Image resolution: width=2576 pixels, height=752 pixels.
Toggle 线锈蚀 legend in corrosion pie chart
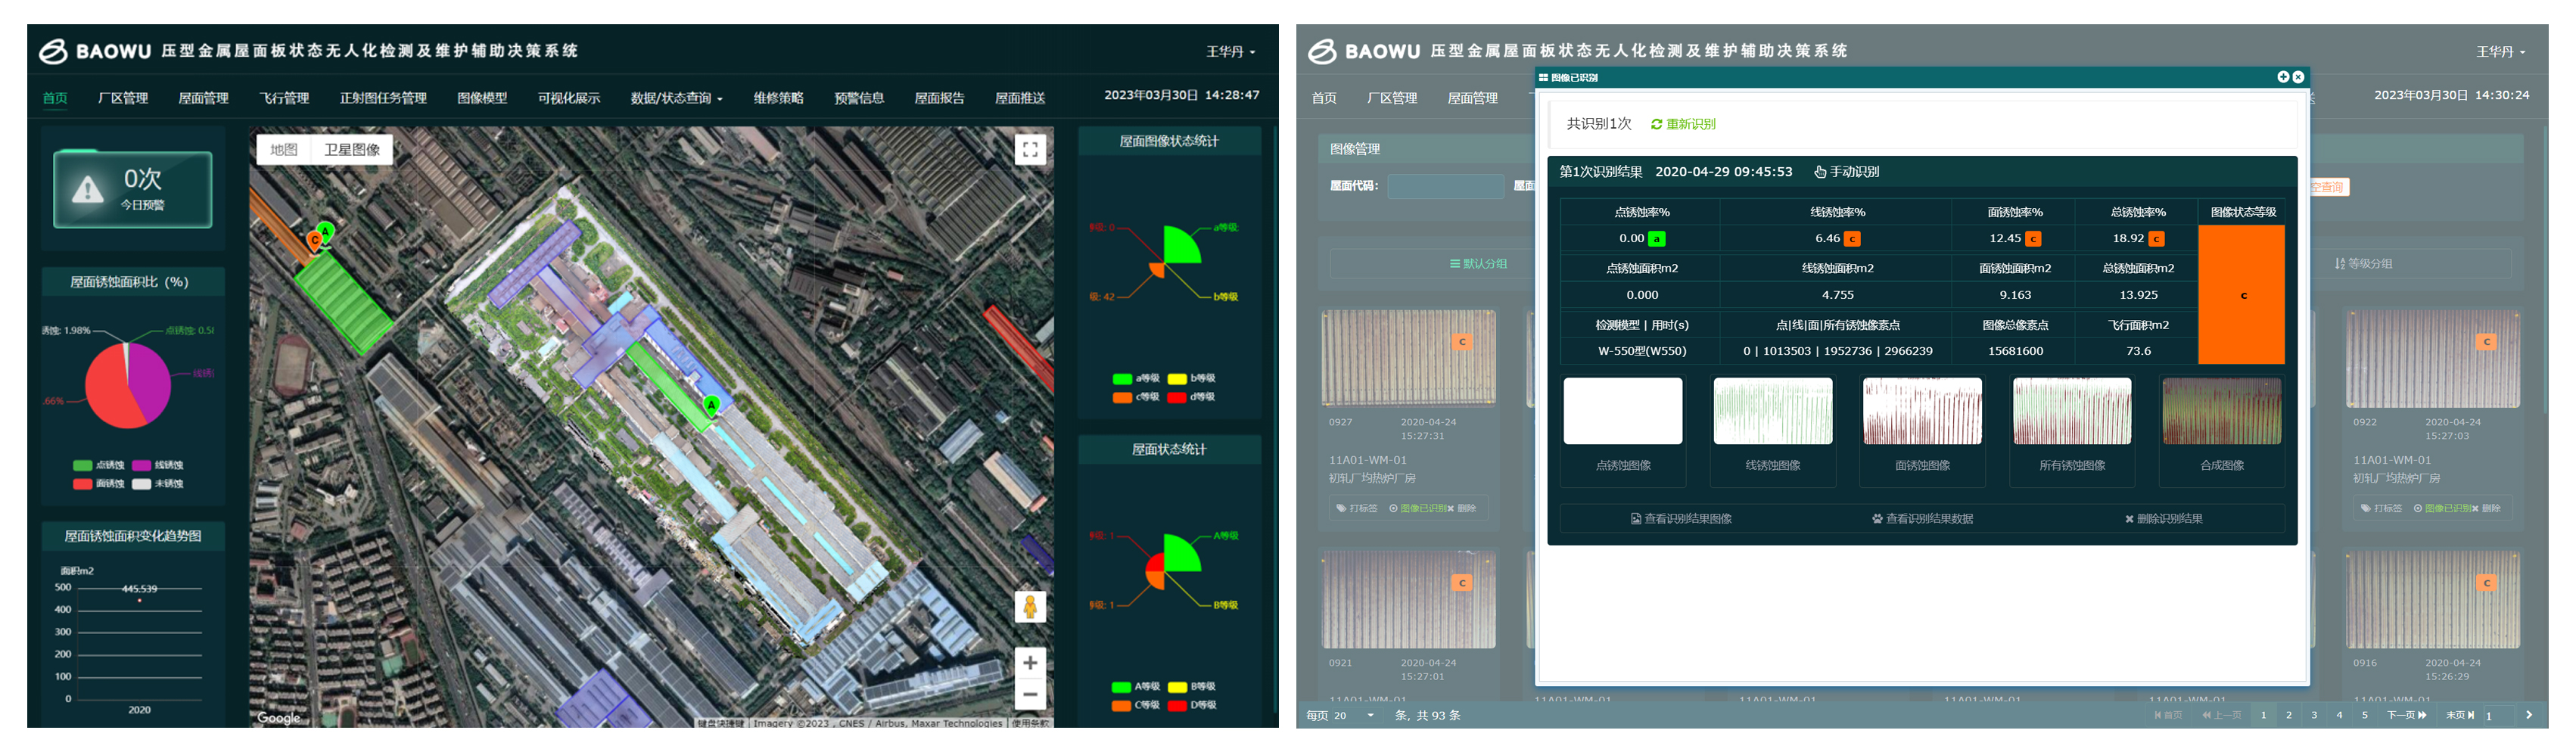[158, 465]
